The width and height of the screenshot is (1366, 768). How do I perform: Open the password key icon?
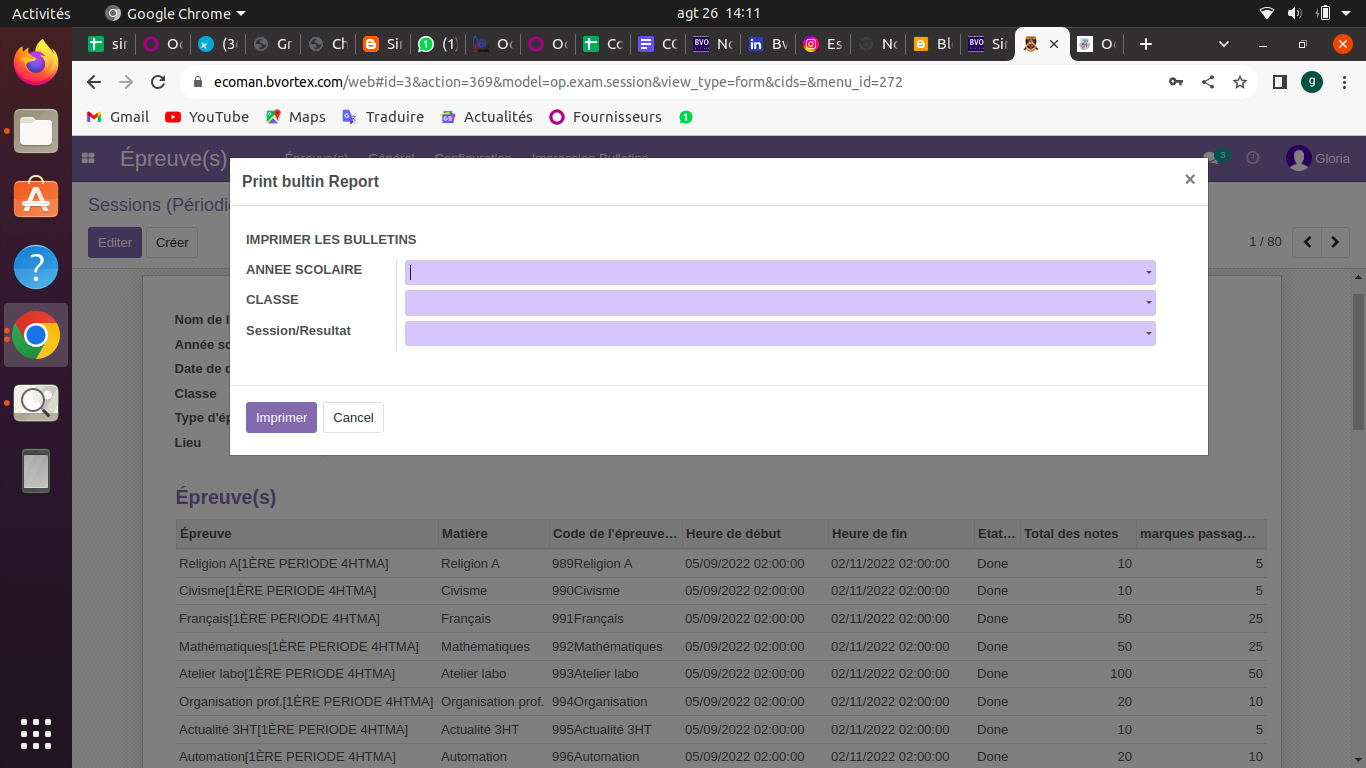tap(1176, 82)
